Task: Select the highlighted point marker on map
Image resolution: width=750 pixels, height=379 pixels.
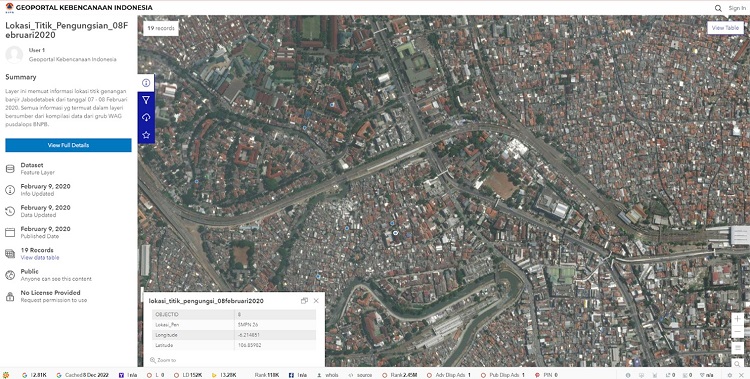Action: click(395, 233)
